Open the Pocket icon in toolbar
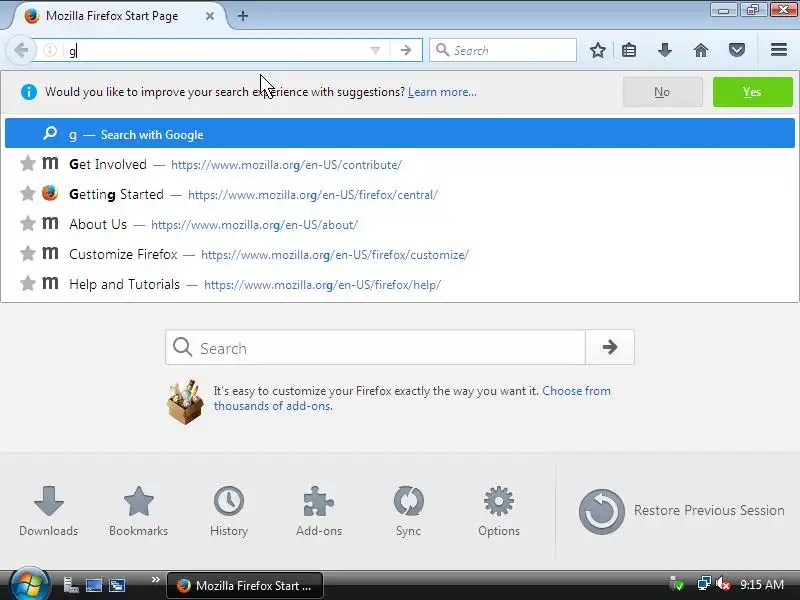800x600 pixels. (x=736, y=50)
